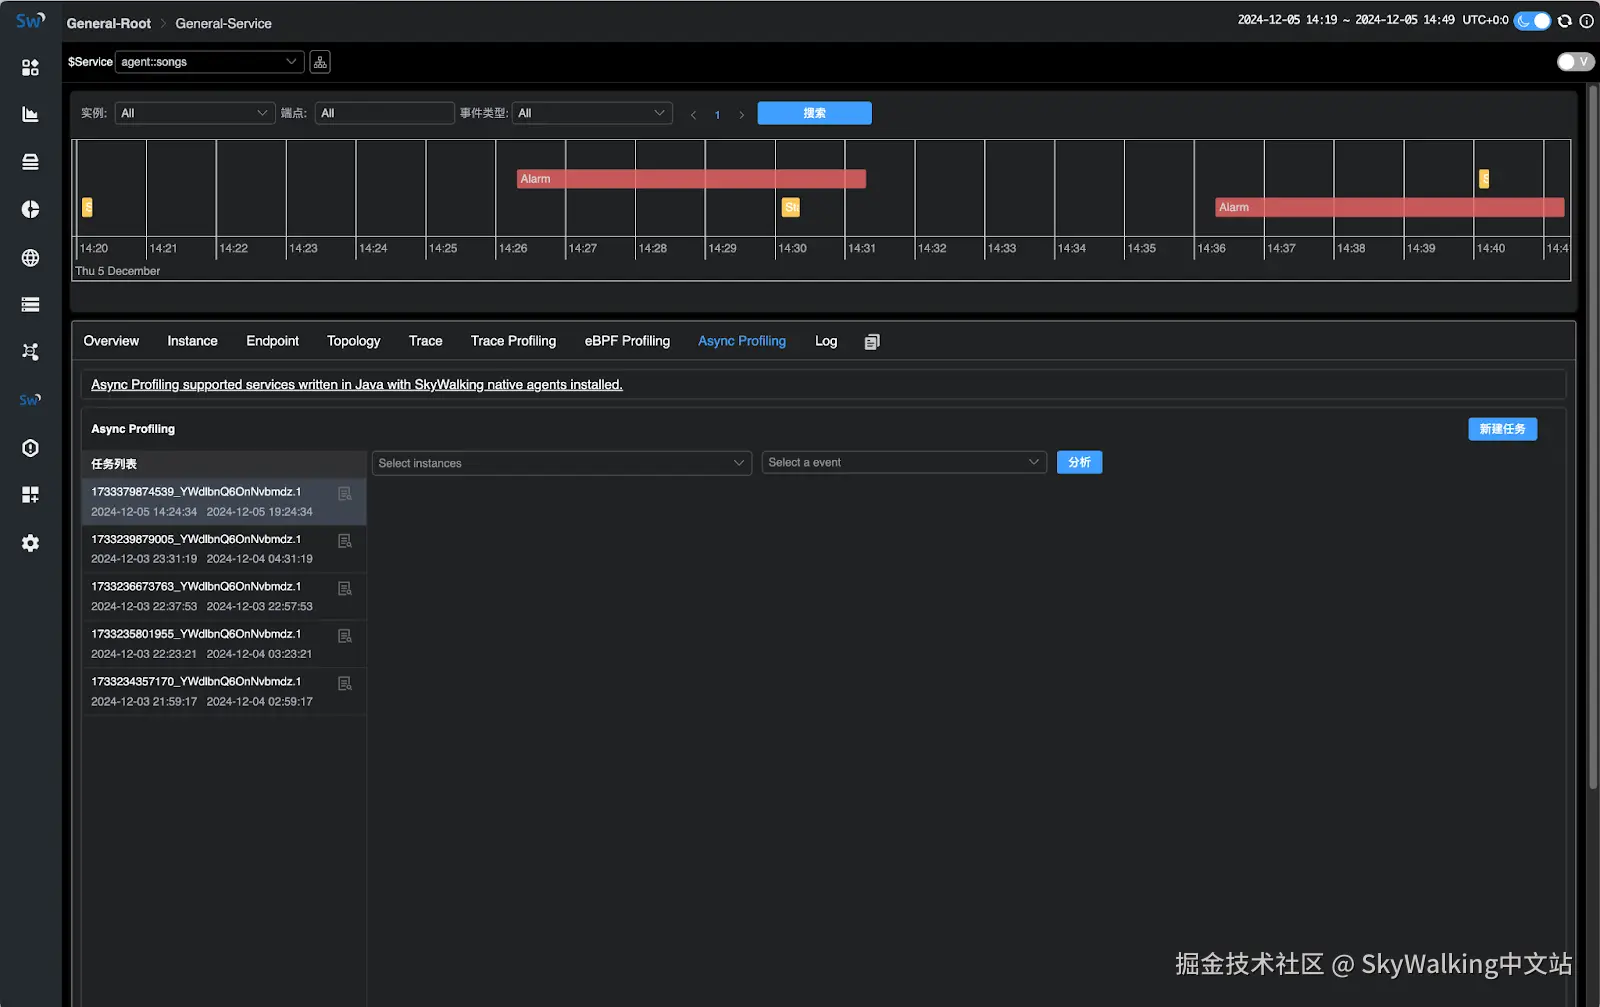This screenshot has width=1600, height=1007.
Task: Select task 1733235801955_YWdlbnQ6OnNvbmdz.1
Action: tap(224, 644)
